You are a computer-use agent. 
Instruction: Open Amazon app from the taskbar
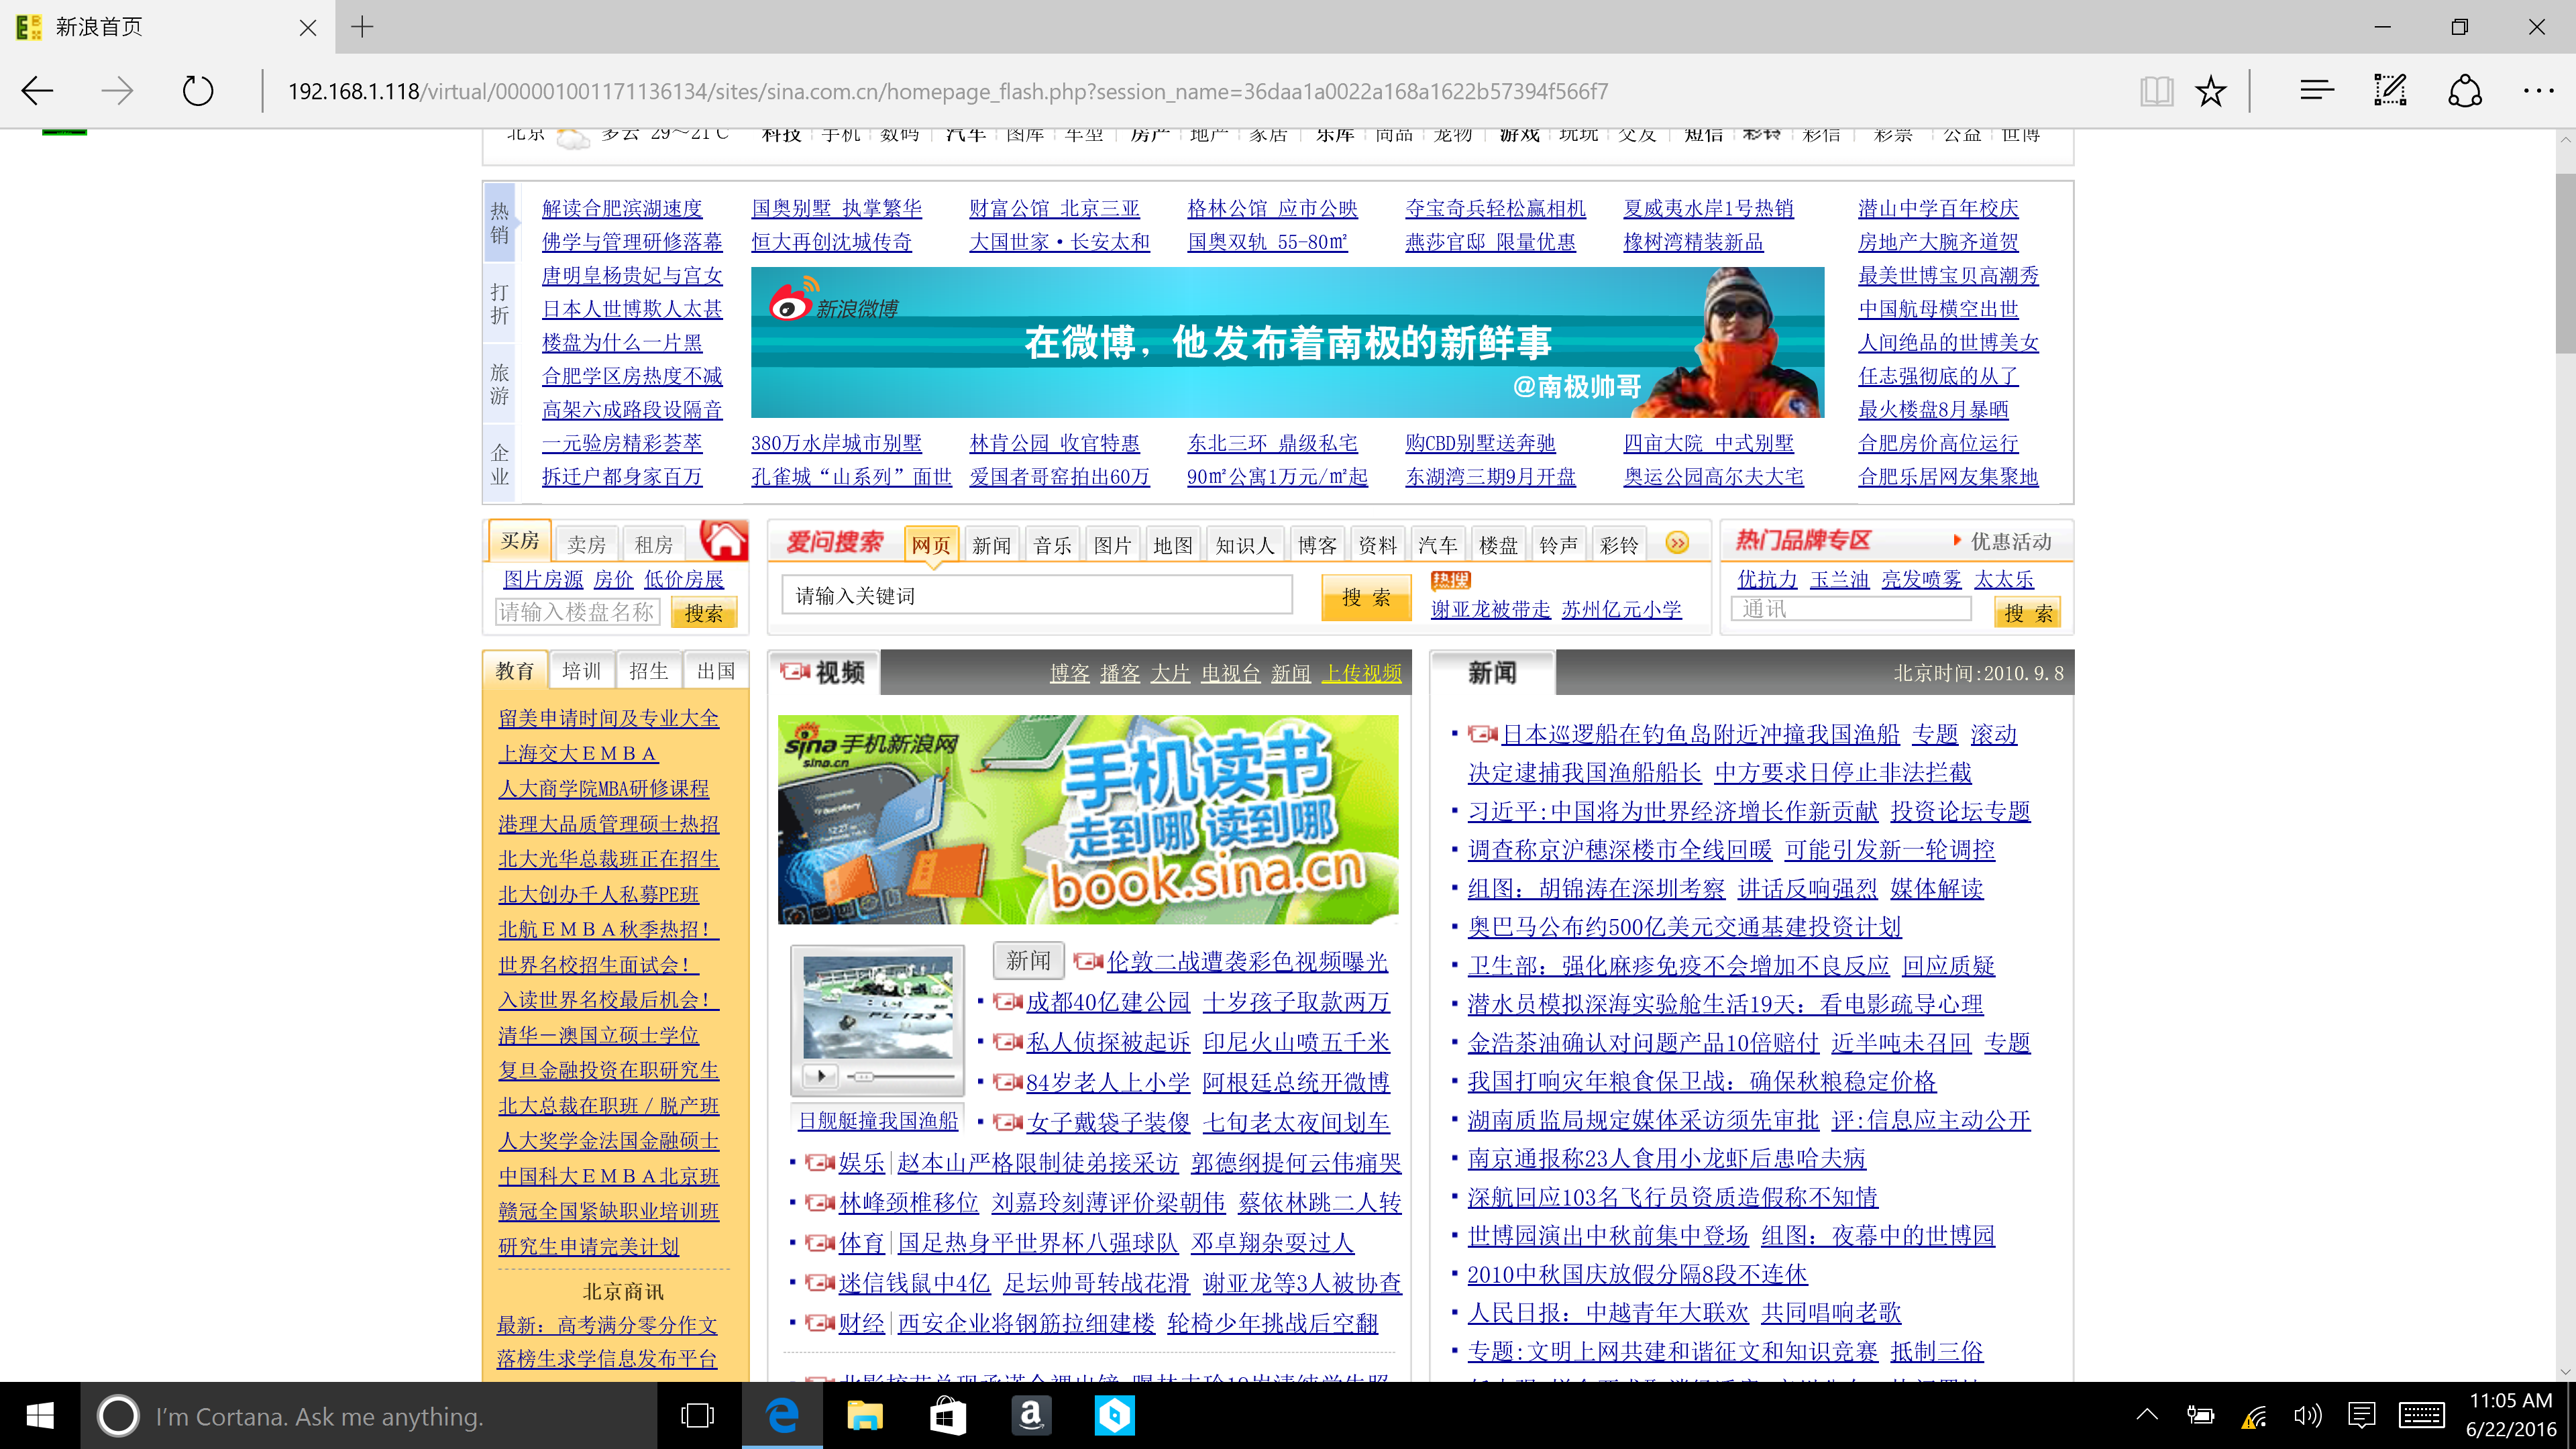1031,1415
